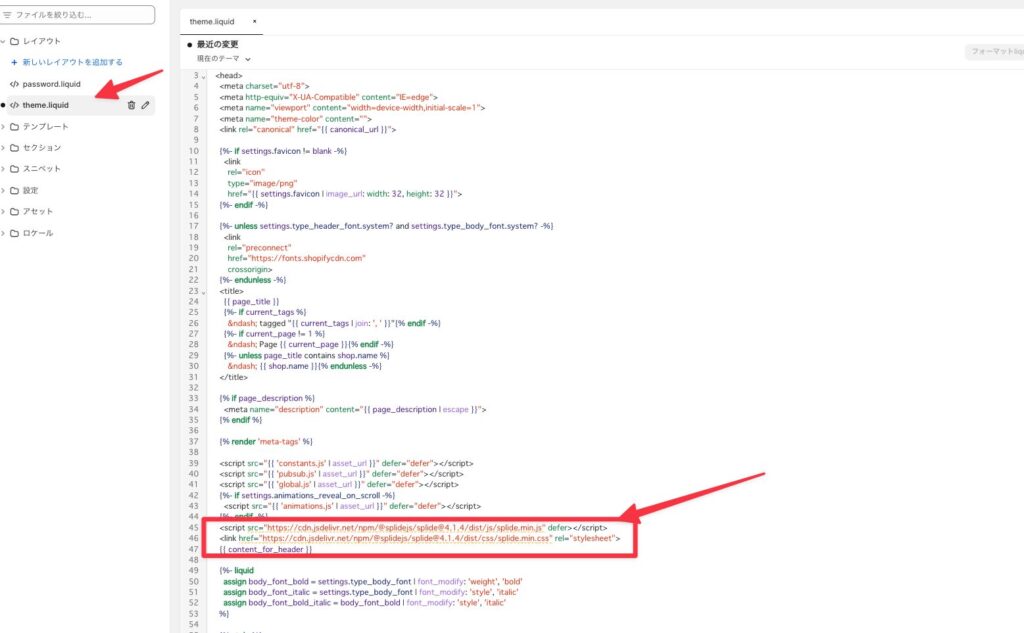Screen dimensions: 1024x633
Task: Place cursor on the splide.min.css link line
Action: click(x=420, y=538)
